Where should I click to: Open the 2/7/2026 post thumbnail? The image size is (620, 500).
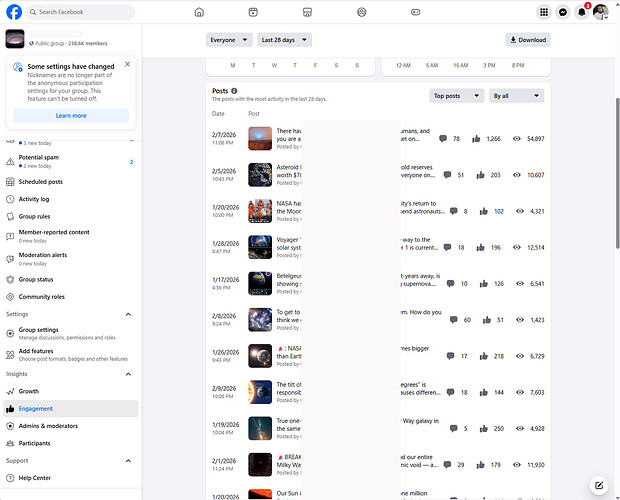coord(260,139)
